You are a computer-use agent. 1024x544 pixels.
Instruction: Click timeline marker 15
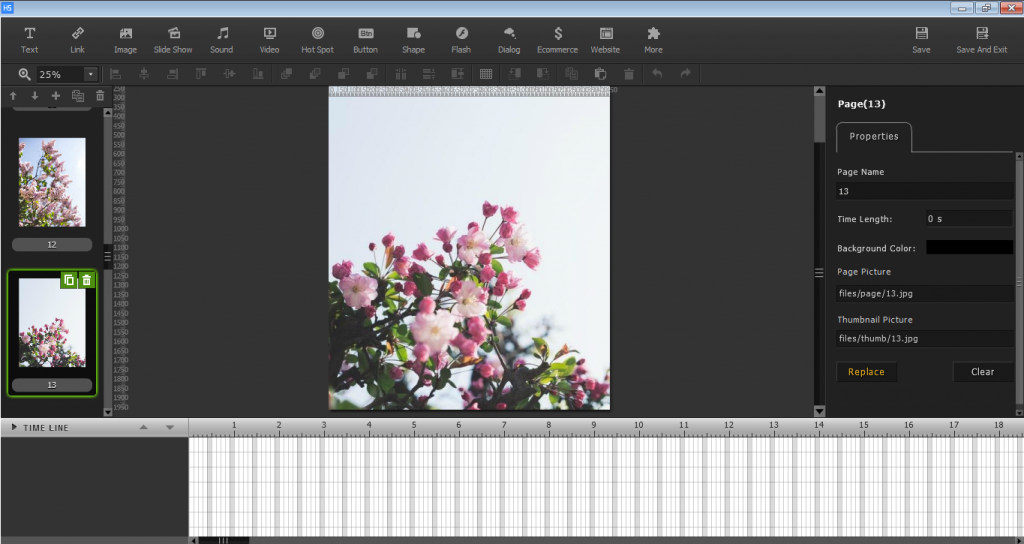pyautogui.click(x=863, y=425)
